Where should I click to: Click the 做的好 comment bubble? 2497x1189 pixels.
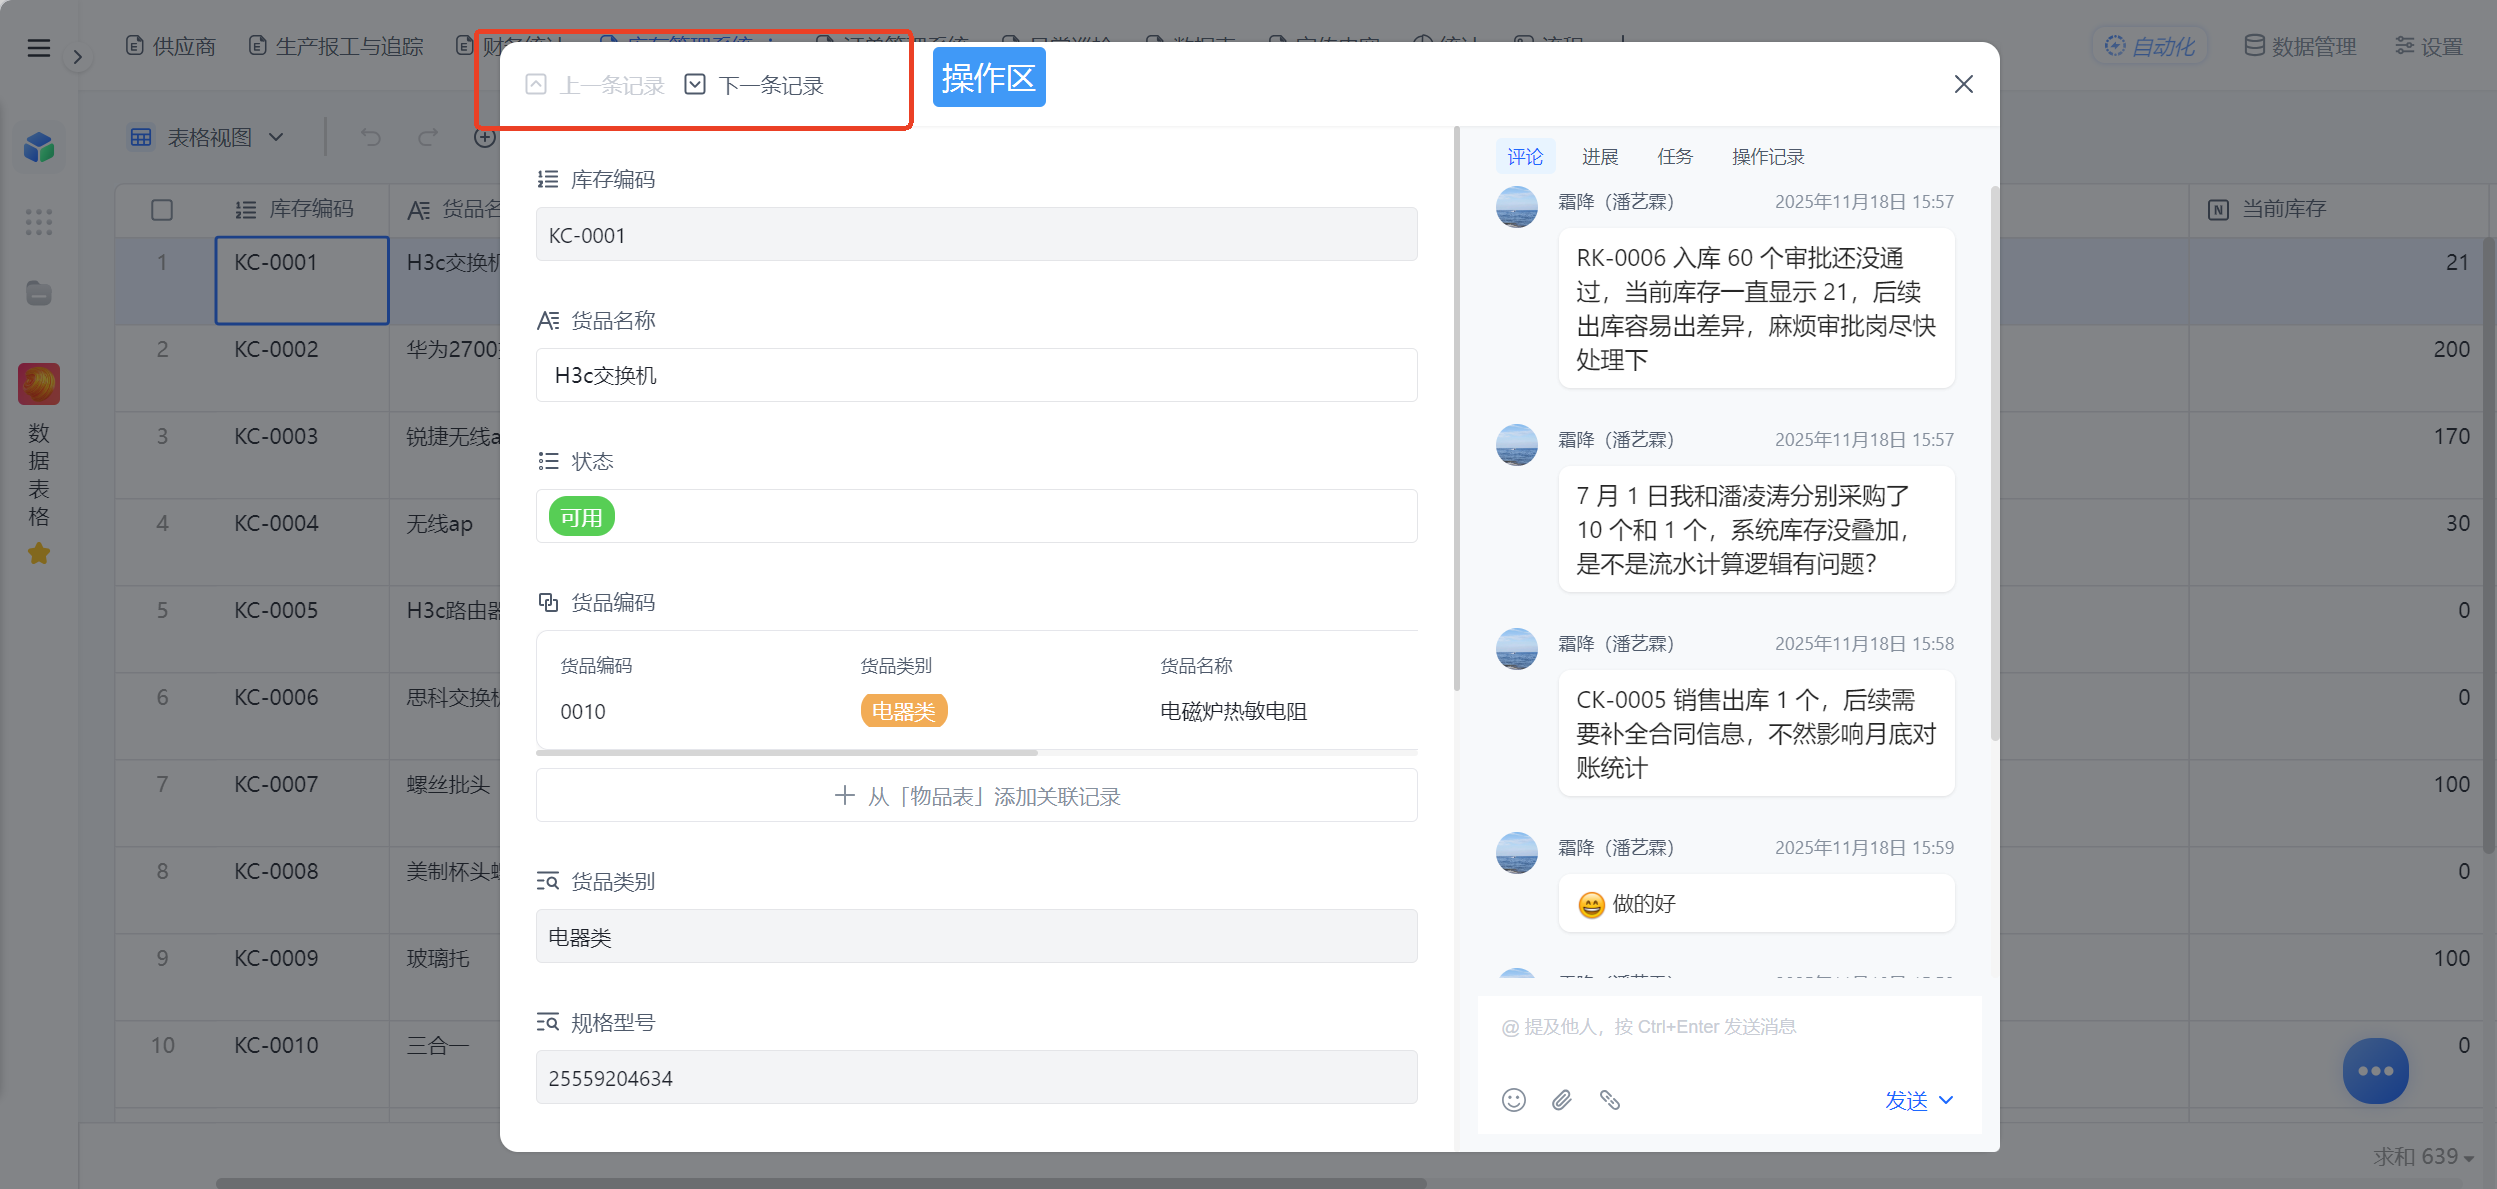(1756, 904)
